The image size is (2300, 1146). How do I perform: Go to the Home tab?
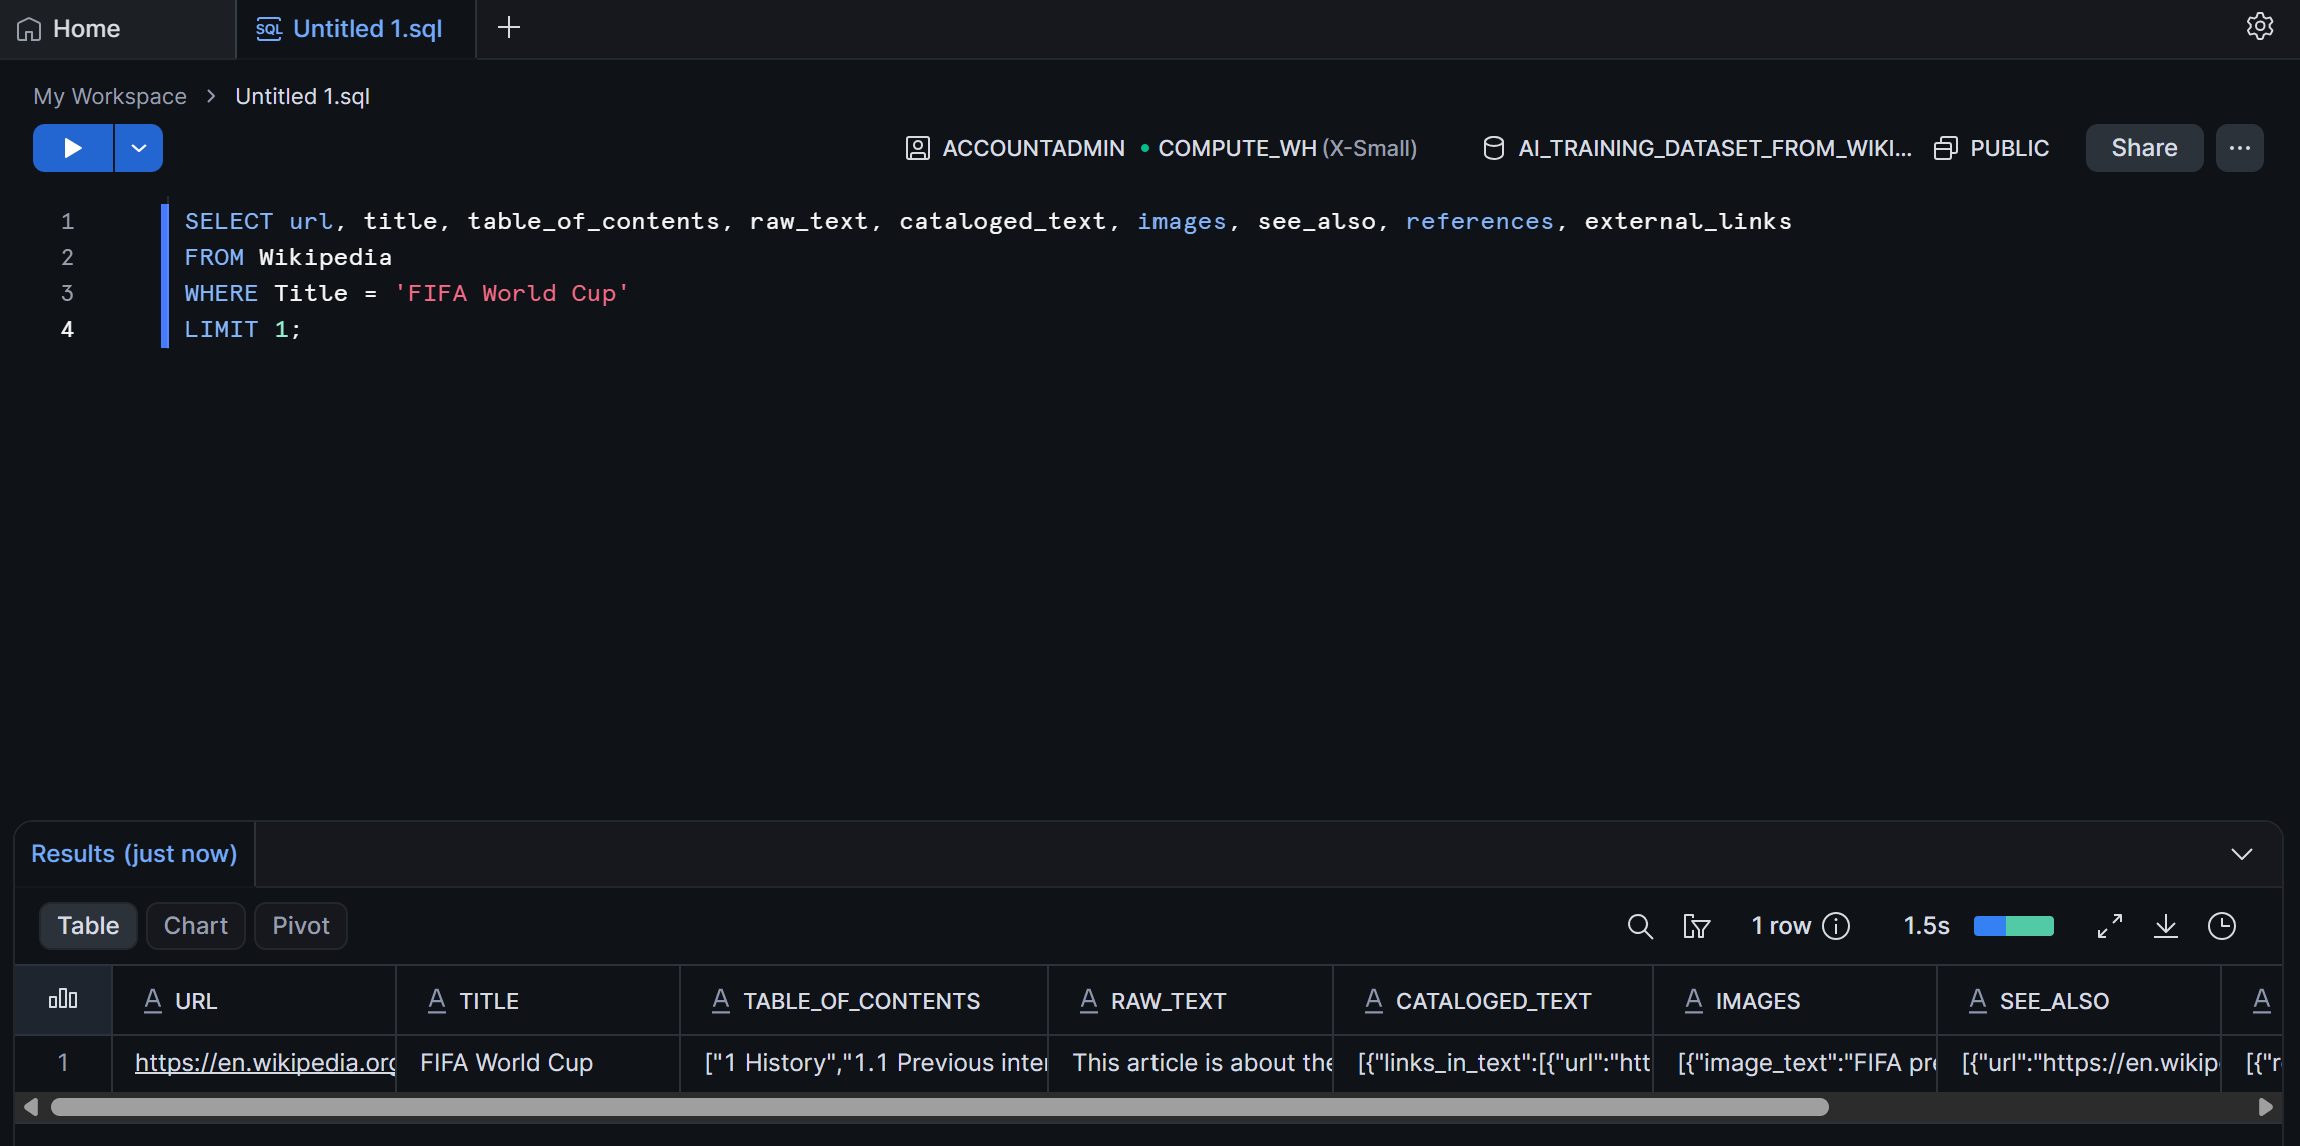68,28
